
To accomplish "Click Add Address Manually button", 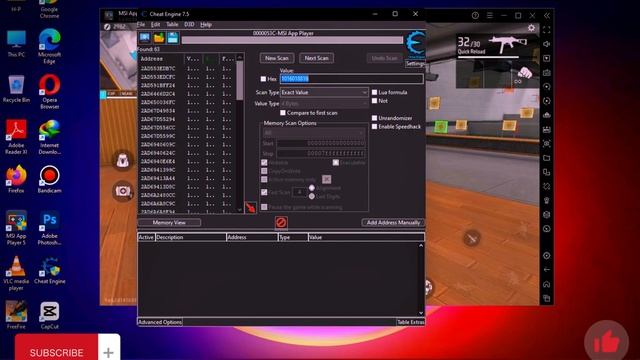I will (x=393, y=222).
